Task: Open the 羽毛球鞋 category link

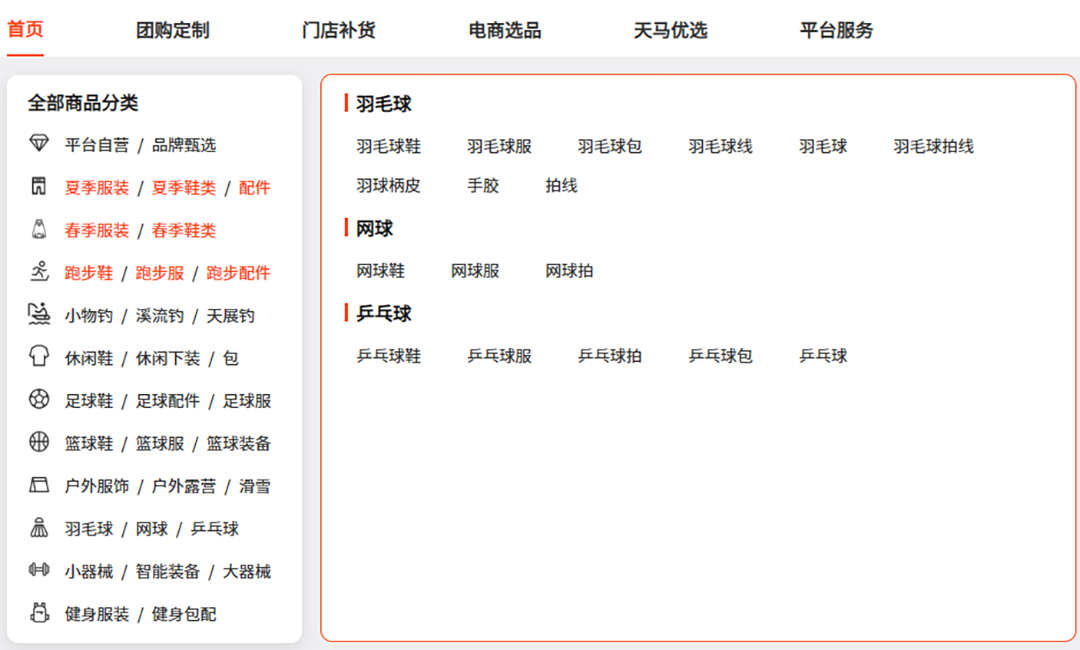Action: click(390, 145)
